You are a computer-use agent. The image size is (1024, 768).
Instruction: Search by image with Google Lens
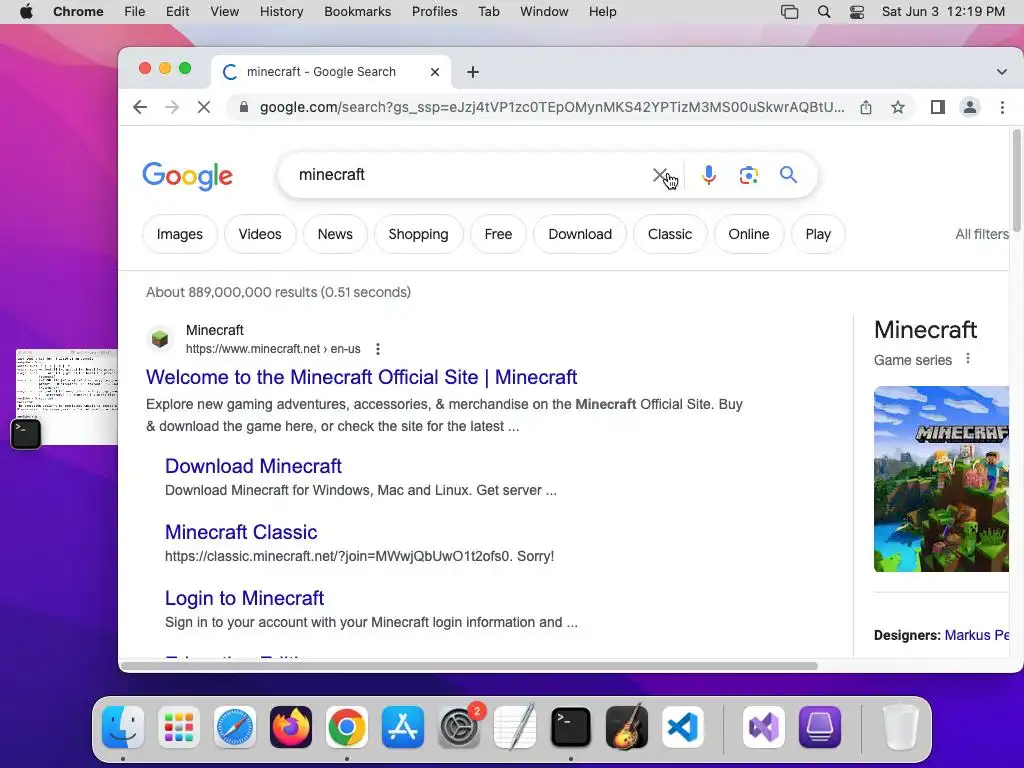pos(748,175)
